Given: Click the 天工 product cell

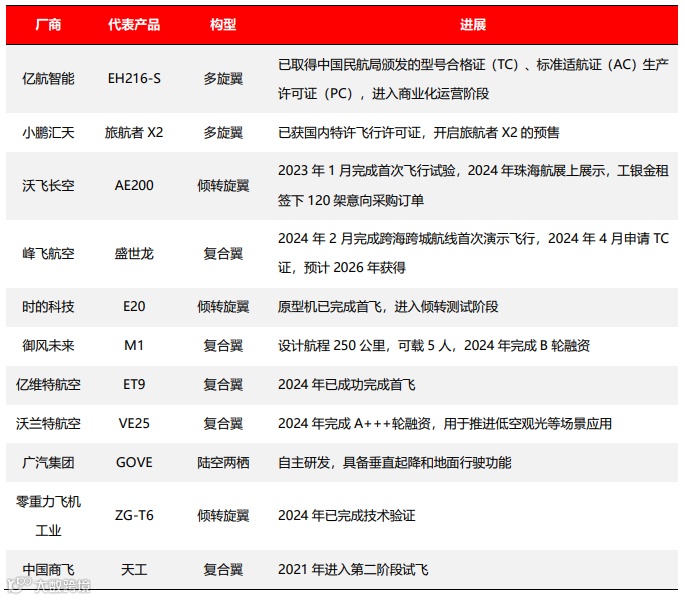Looking at the screenshot, I should point(134,570).
